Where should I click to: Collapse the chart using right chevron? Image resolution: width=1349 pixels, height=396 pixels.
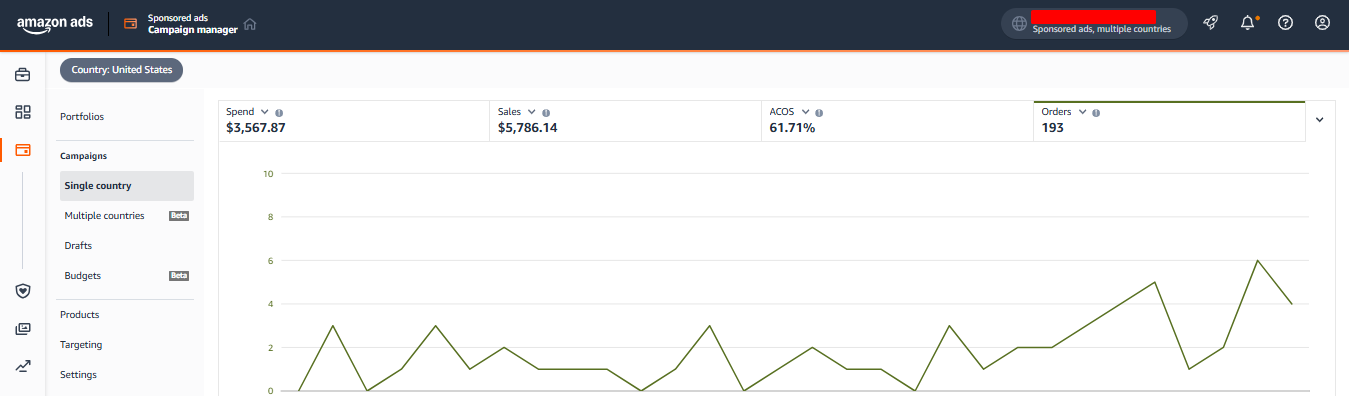tap(1320, 120)
